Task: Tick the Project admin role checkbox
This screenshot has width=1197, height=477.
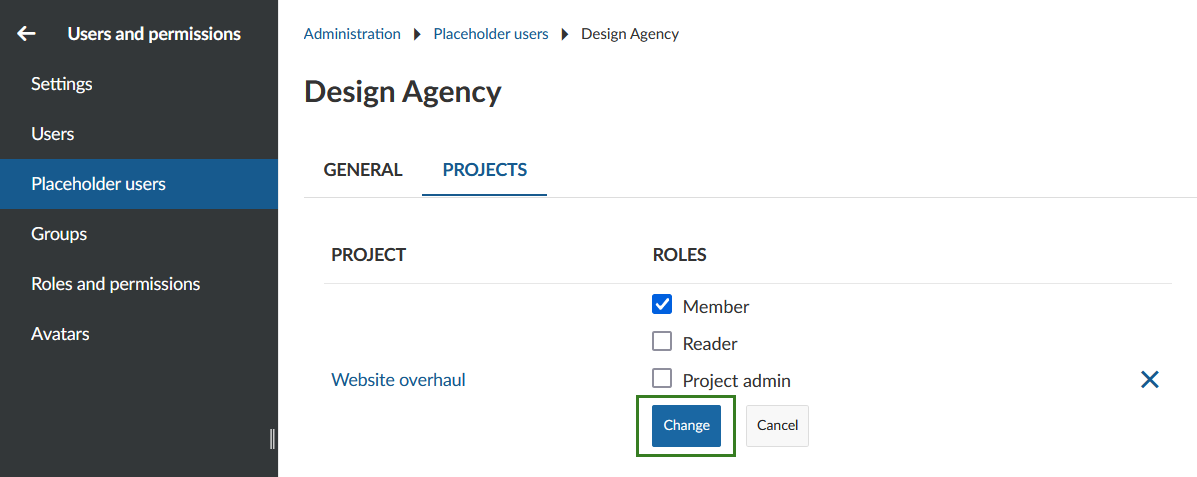Action: [x=662, y=379]
